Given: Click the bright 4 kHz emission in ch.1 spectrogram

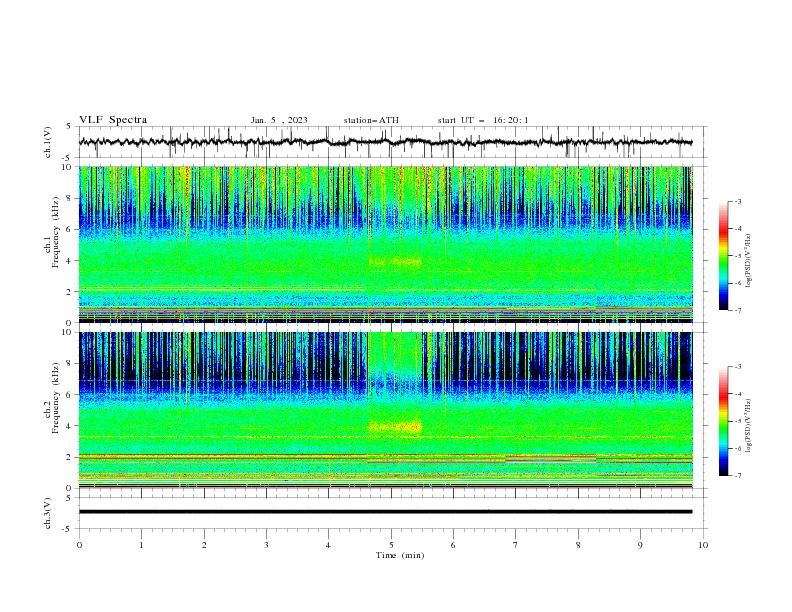Looking at the screenshot, I should click(x=395, y=262).
